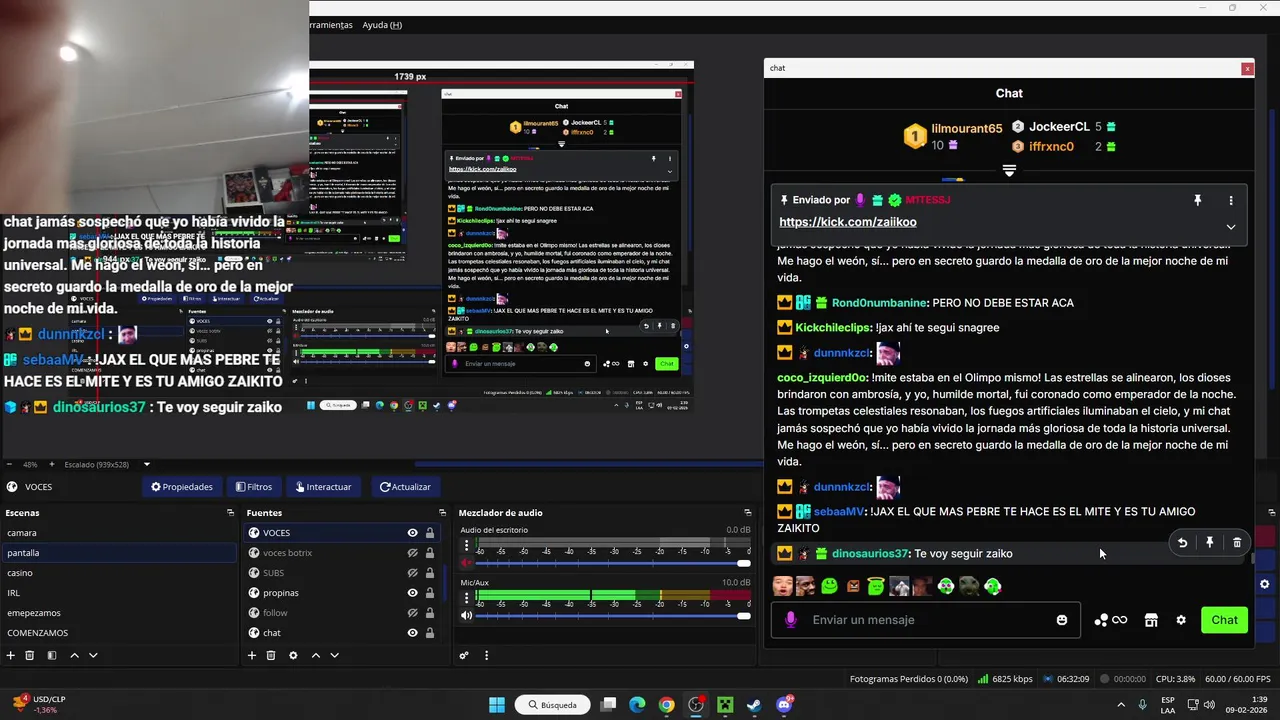Move the selected source up

[x=316, y=655]
